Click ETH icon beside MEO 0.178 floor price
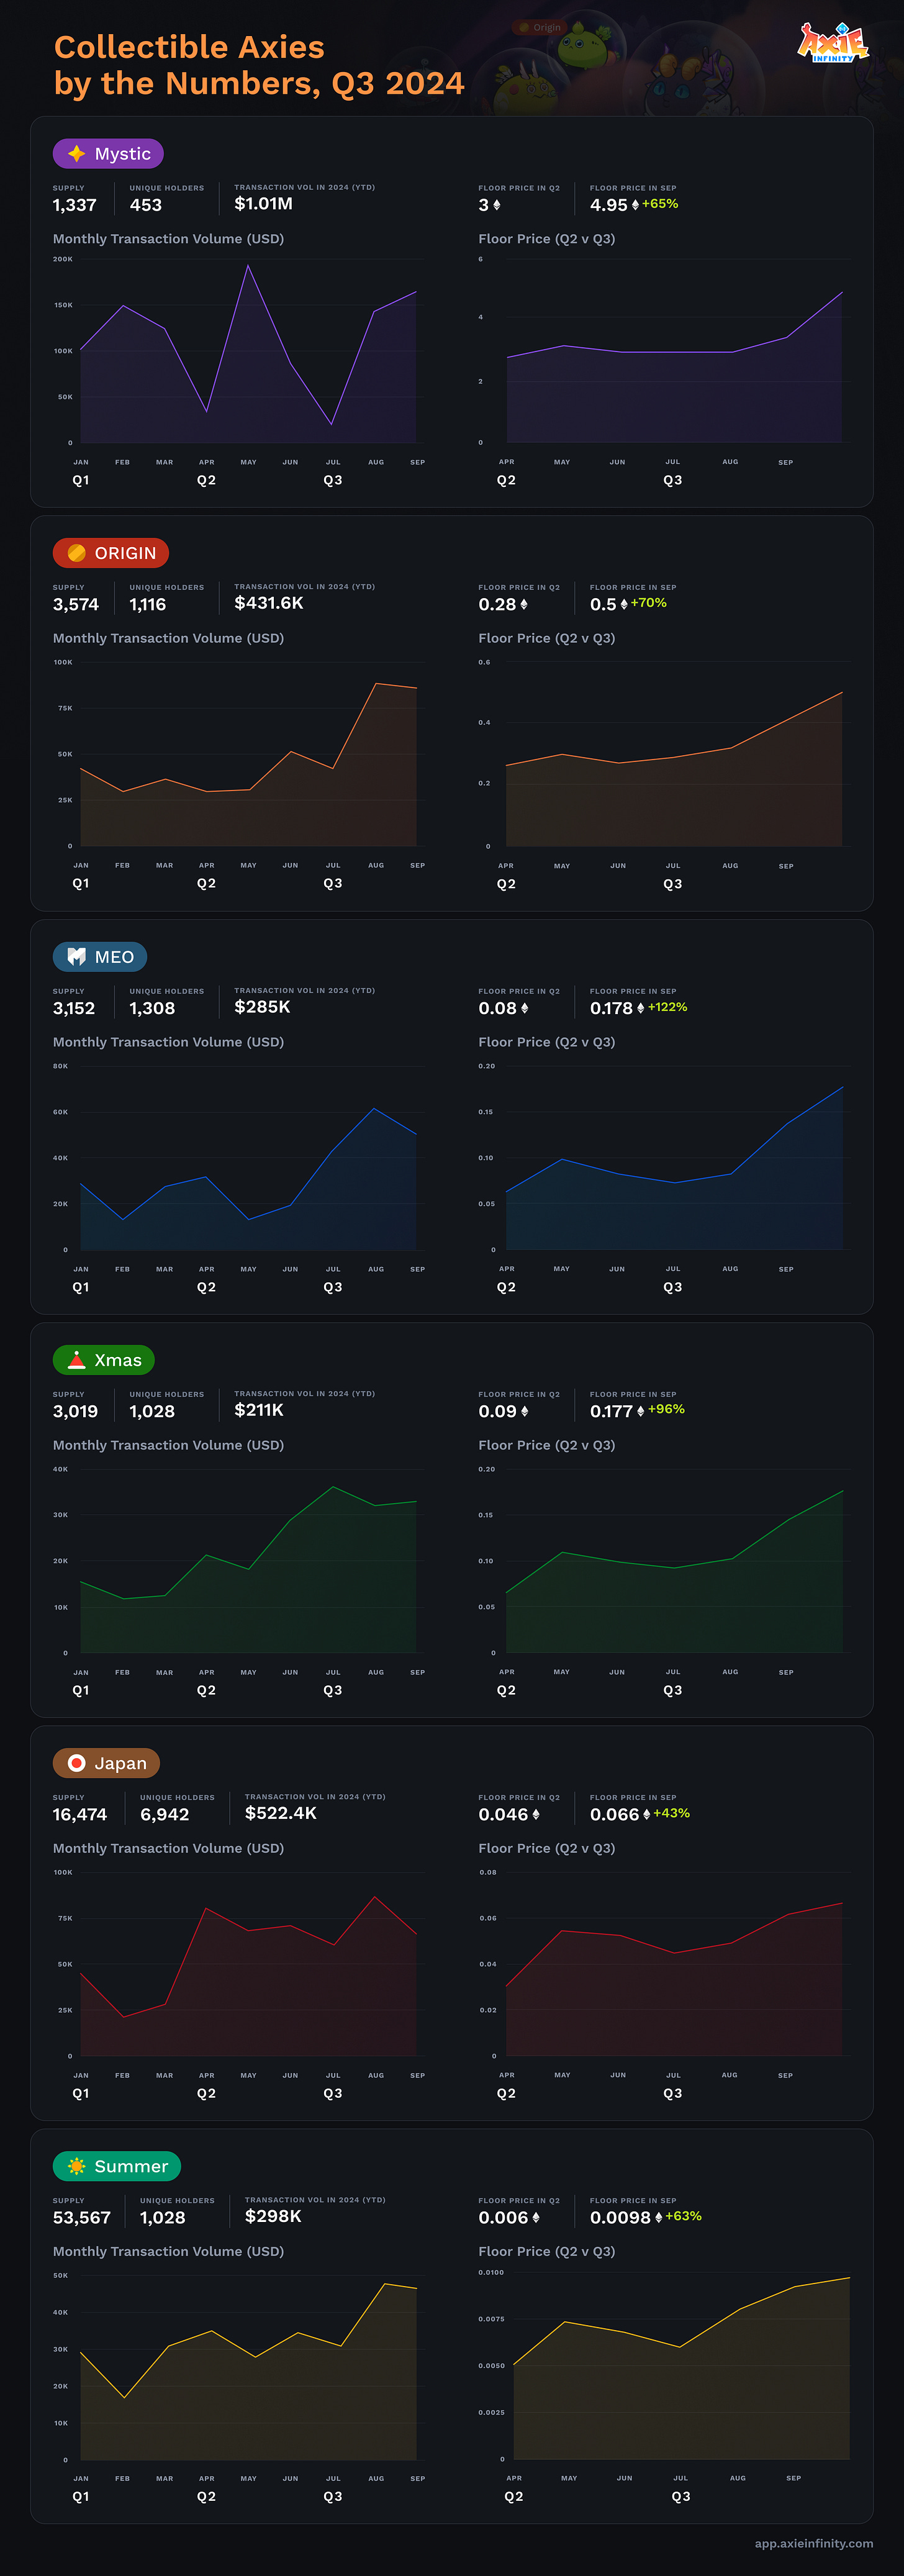 tap(641, 1008)
